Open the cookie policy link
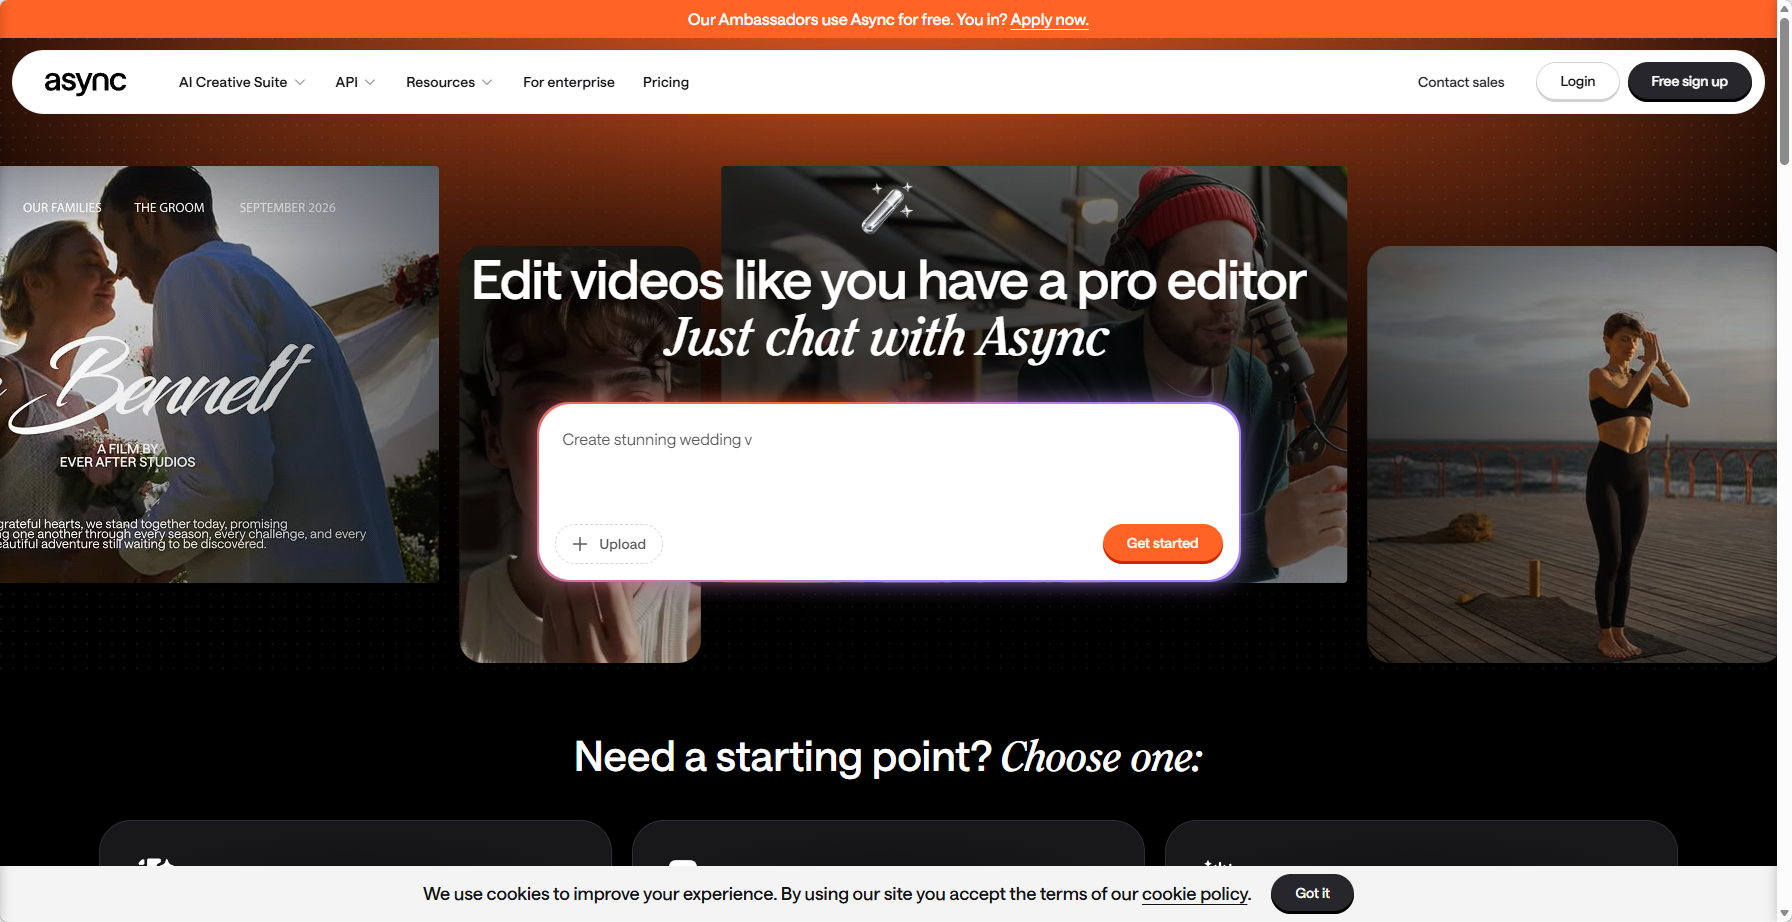Image resolution: width=1792 pixels, height=922 pixels. point(1195,894)
